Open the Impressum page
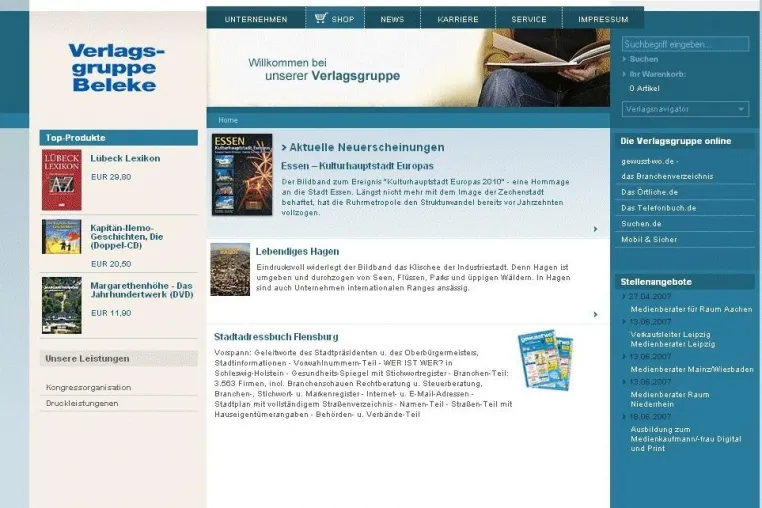 (603, 19)
